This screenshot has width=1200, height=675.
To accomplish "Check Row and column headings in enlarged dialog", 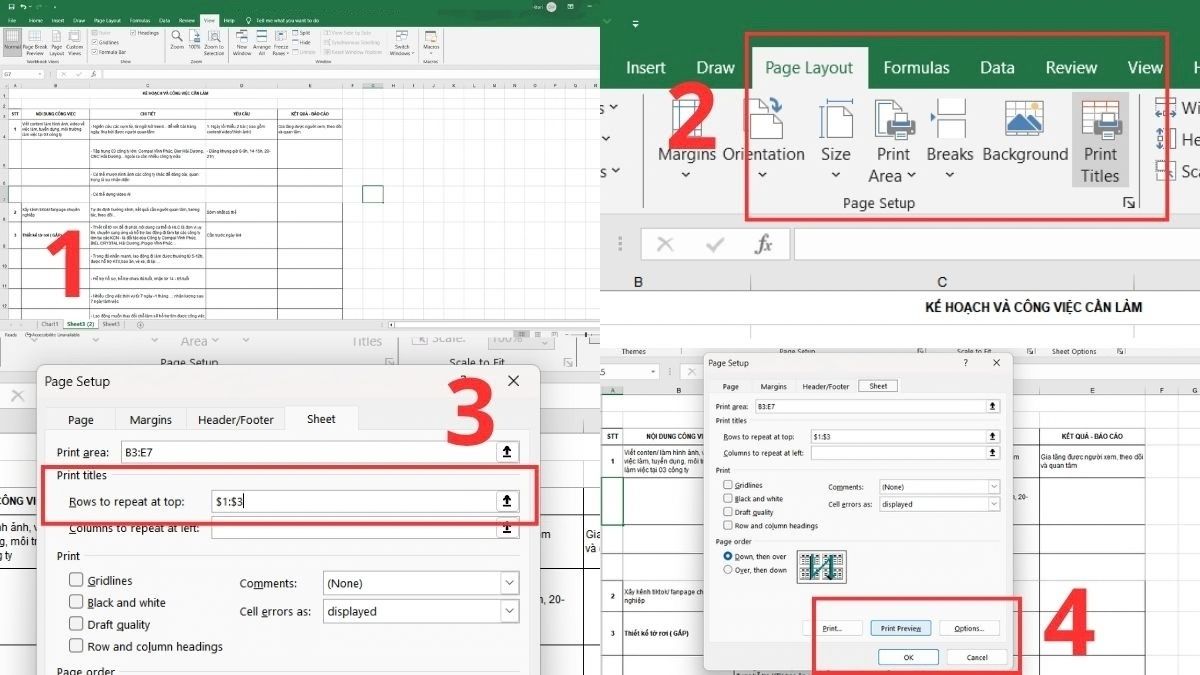I will click(x=76, y=646).
